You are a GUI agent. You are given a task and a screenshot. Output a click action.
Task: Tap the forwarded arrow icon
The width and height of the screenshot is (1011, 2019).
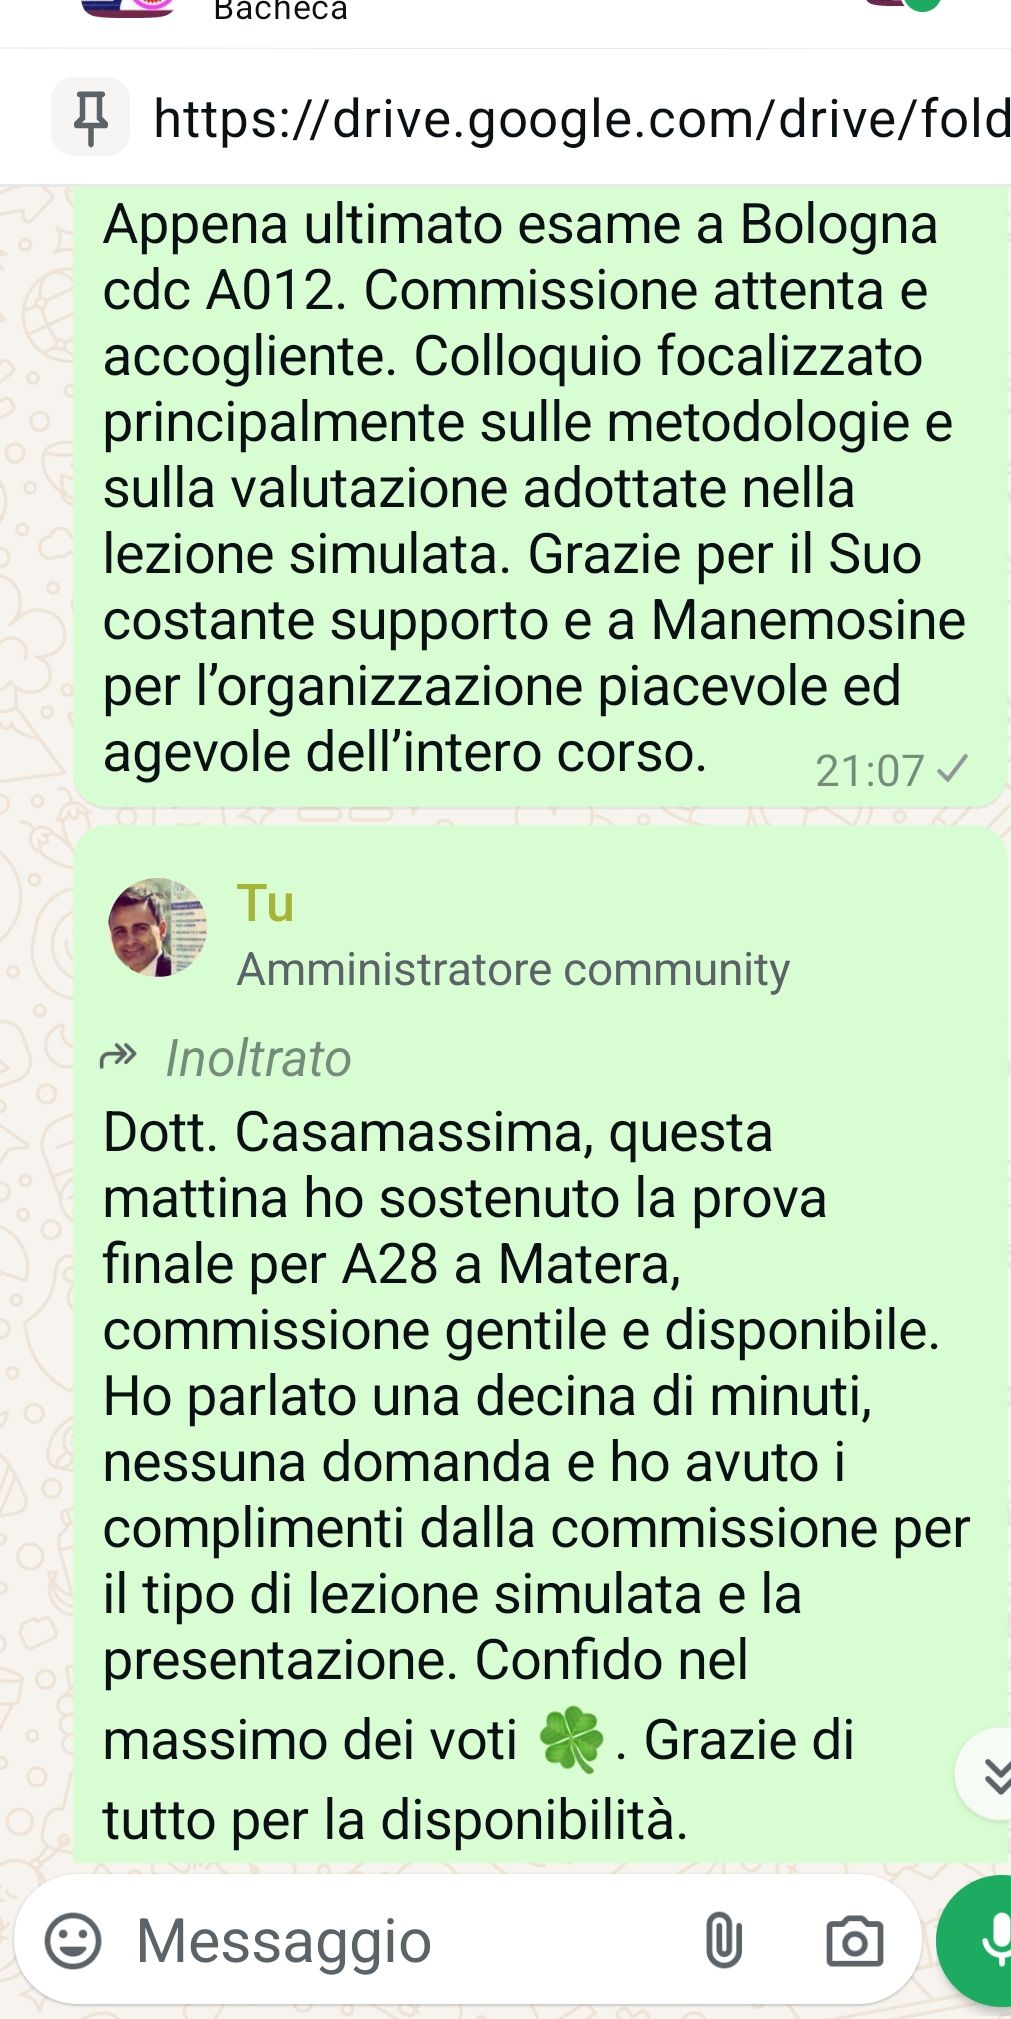pyautogui.click(x=119, y=1056)
